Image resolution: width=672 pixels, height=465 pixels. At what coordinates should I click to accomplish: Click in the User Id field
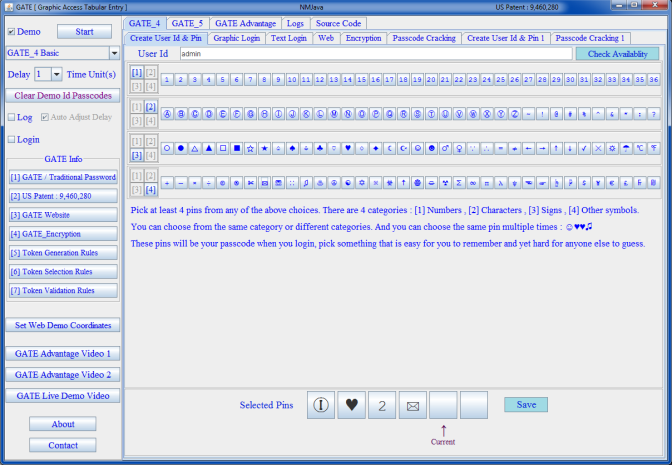click(x=376, y=54)
